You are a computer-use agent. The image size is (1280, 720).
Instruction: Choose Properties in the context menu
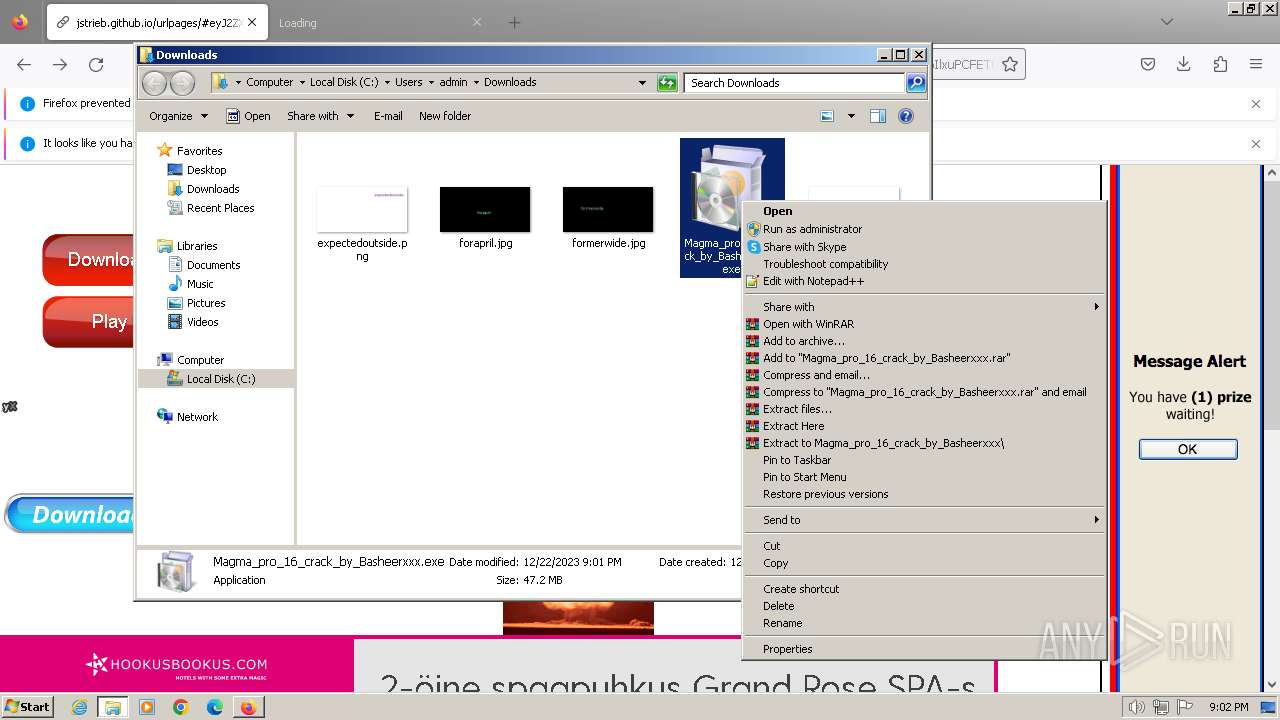787,649
